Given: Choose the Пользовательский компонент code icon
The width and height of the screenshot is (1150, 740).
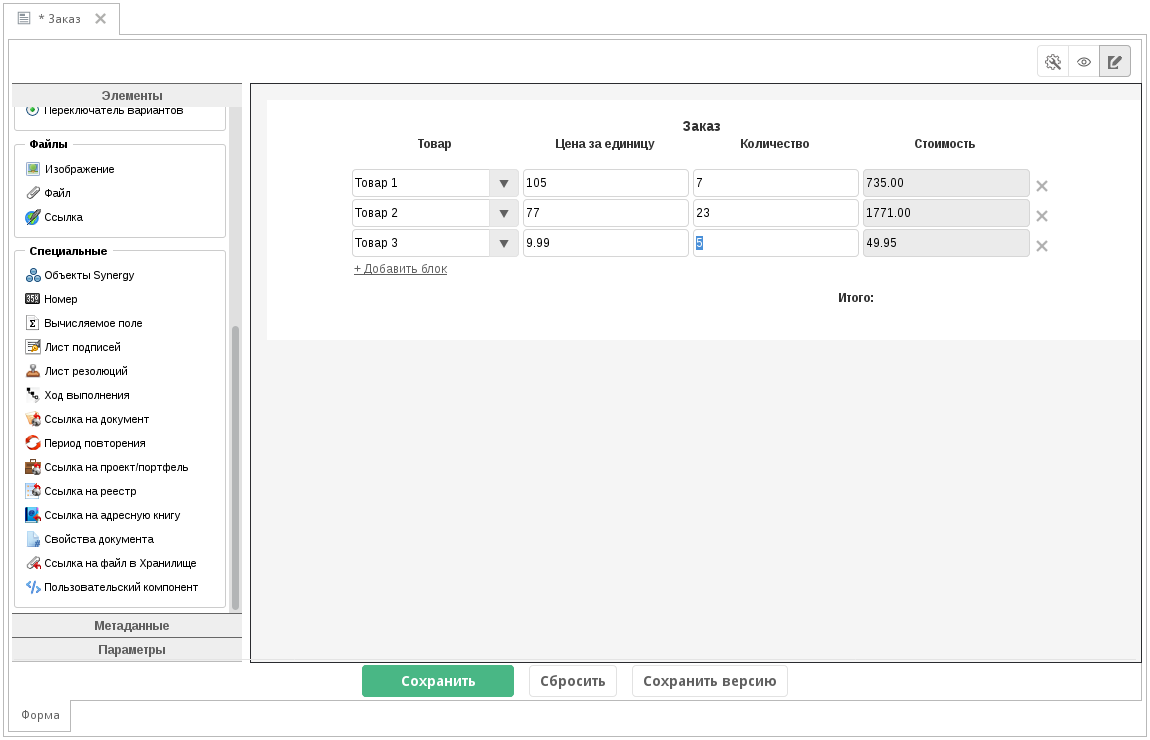Looking at the screenshot, I should click(x=33, y=587).
